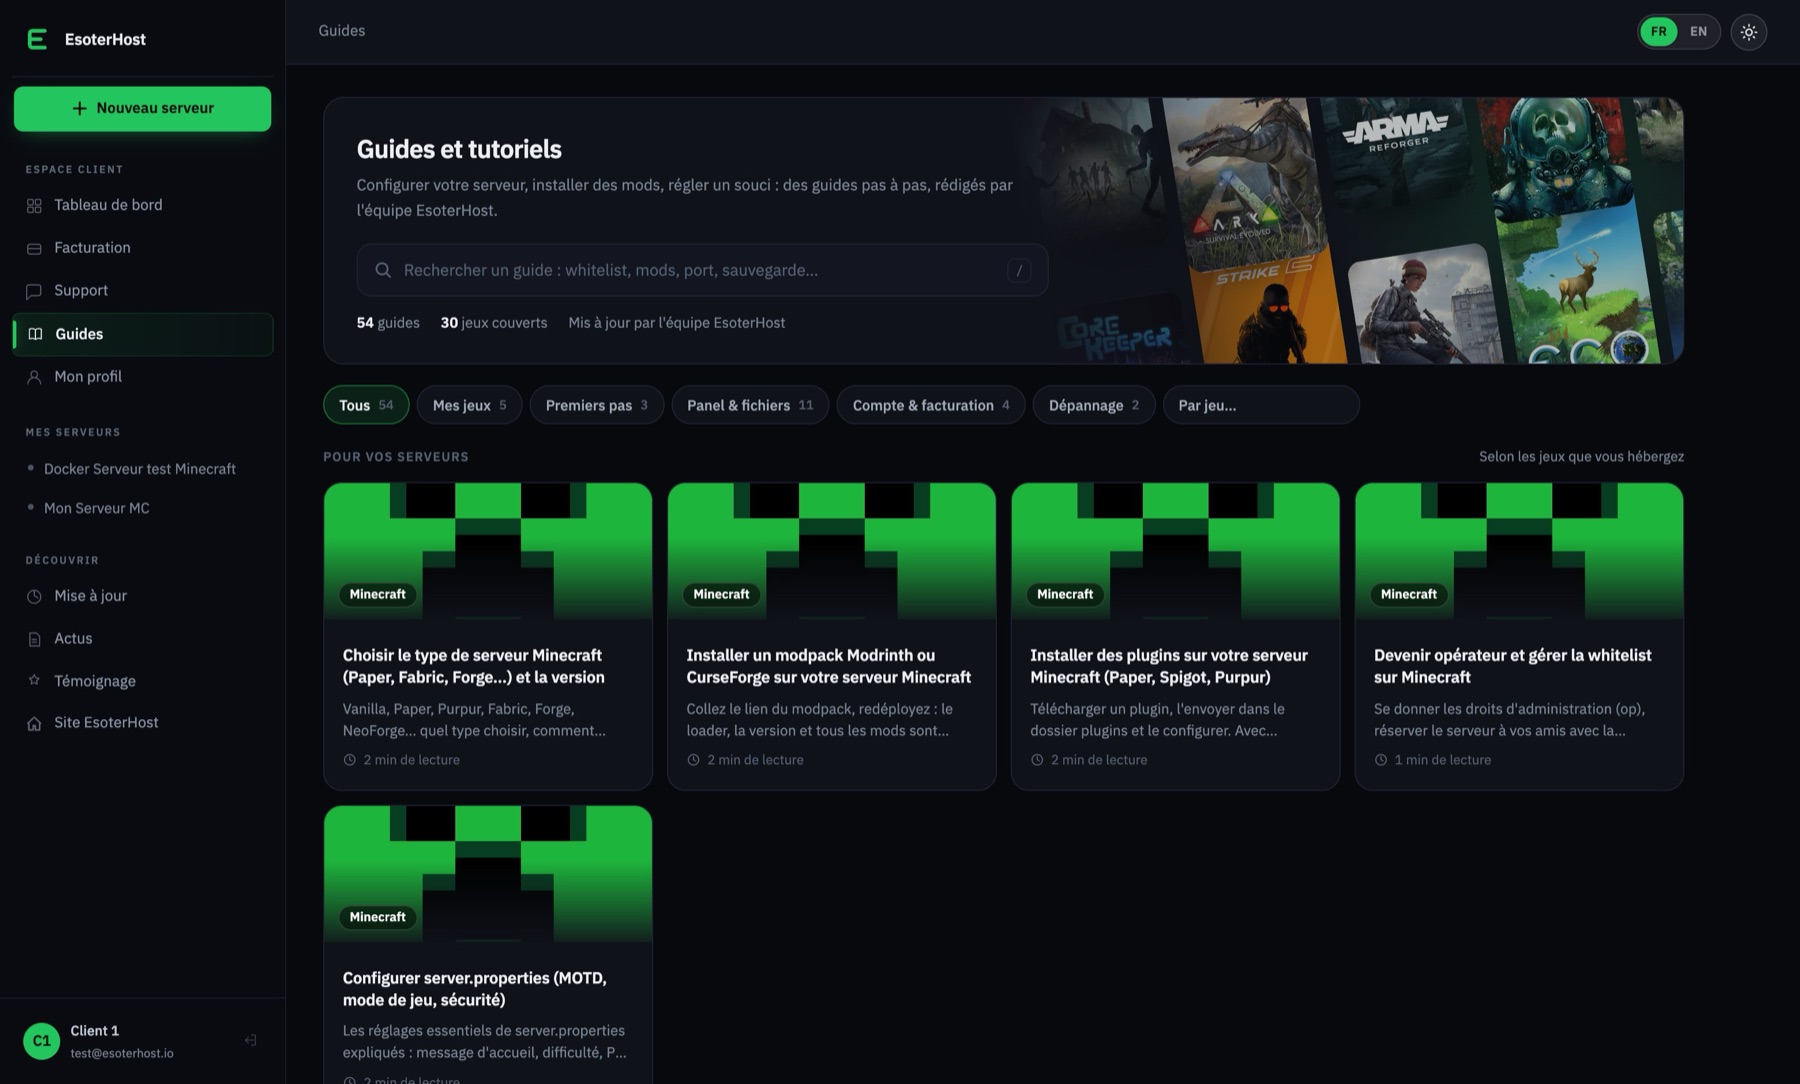Focus the Rechercher un guide search field
The image size is (1800, 1084).
click(702, 270)
